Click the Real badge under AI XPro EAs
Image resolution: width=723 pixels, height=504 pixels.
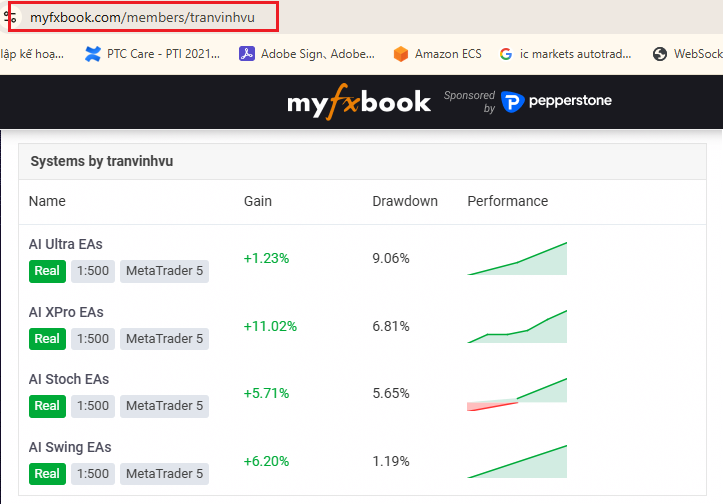pyautogui.click(x=47, y=338)
